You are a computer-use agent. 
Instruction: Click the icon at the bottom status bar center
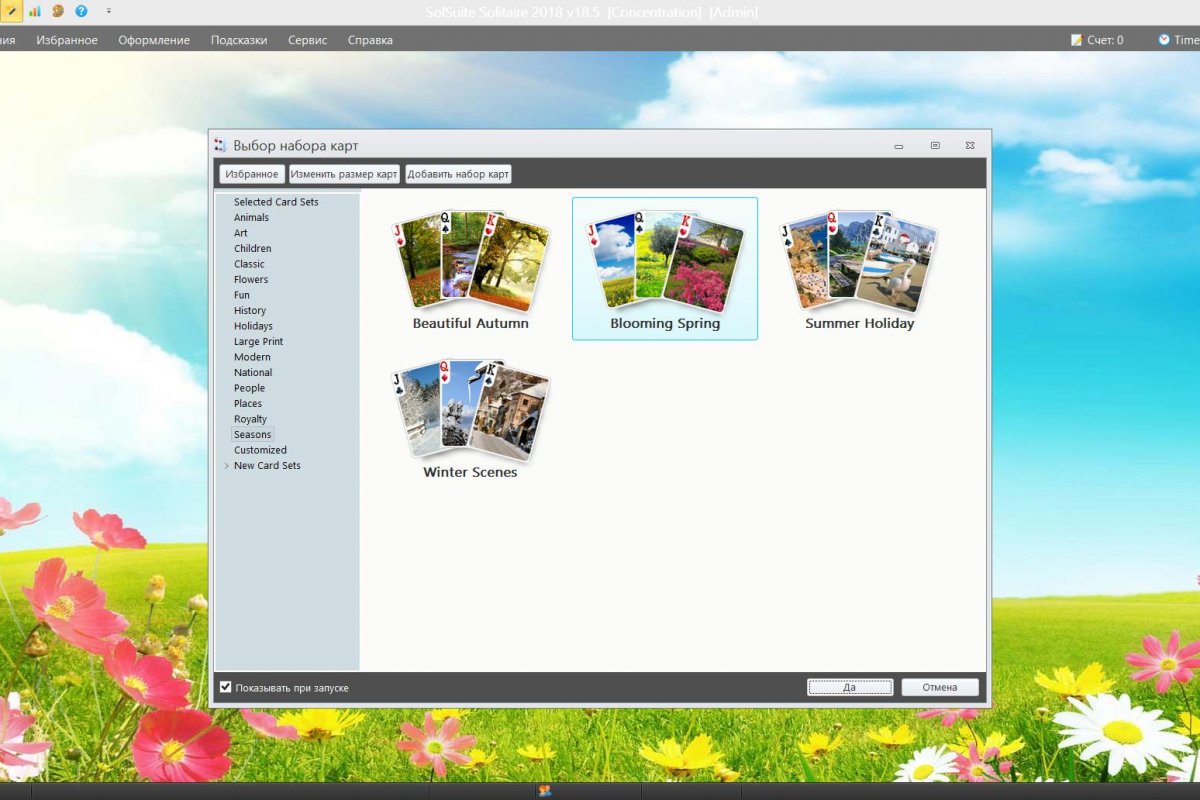[544, 791]
